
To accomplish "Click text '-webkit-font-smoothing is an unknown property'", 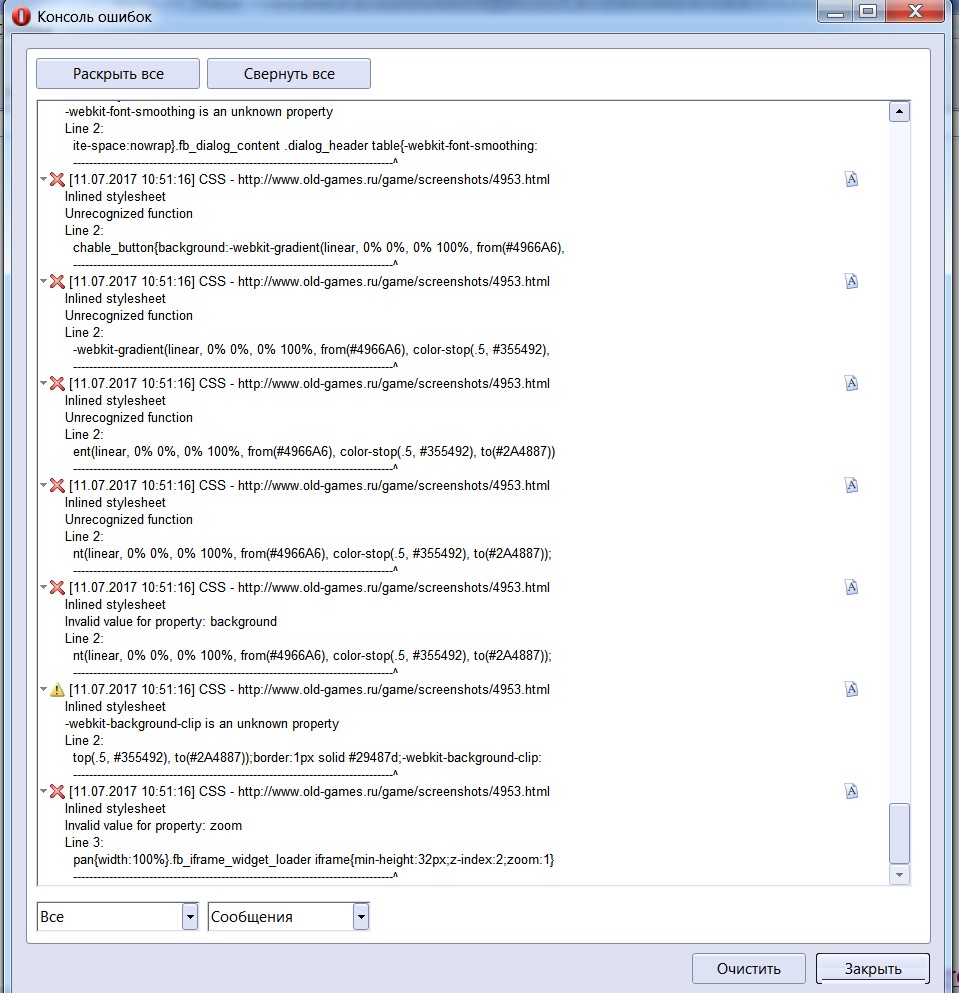I will pyautogui.click(x=199, y=111).
